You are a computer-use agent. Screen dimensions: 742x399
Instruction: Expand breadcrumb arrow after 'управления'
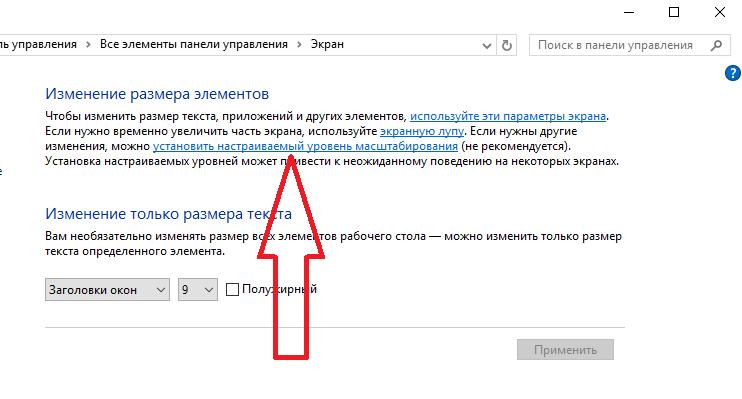pyautogui.click(x=88, y=45)
